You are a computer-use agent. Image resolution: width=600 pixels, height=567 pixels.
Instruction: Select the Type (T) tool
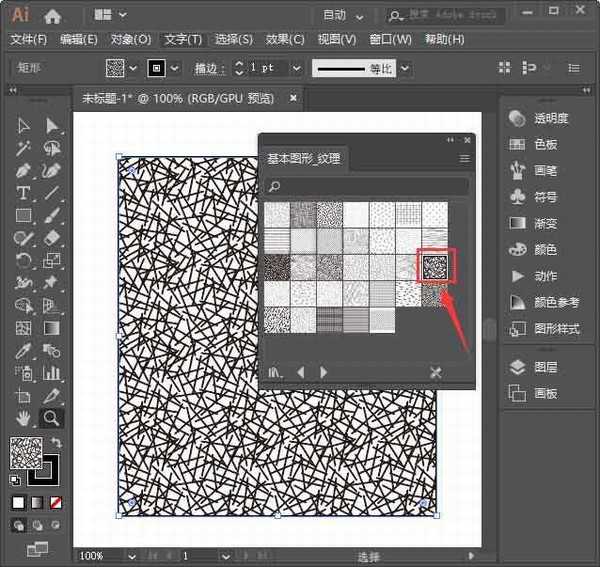click(x=24, y=192)
